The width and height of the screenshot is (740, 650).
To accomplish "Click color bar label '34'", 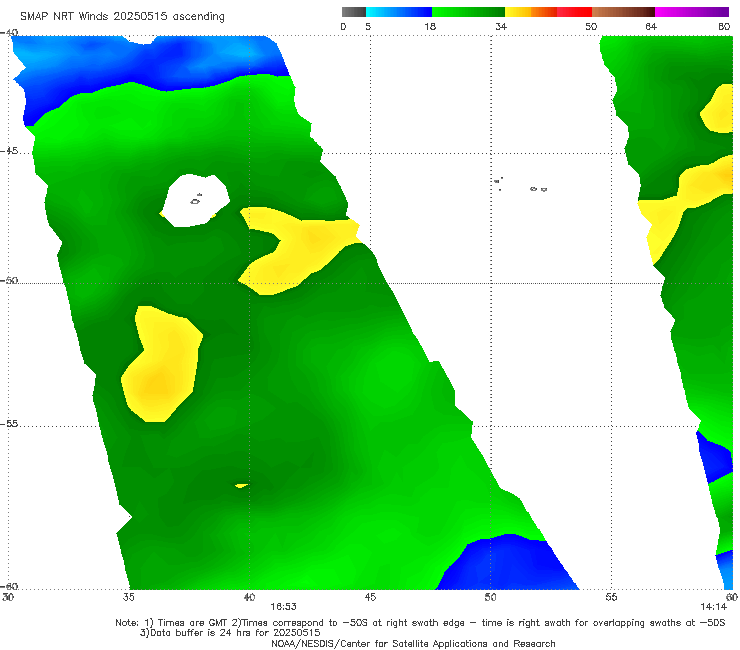I will [501, 27].
